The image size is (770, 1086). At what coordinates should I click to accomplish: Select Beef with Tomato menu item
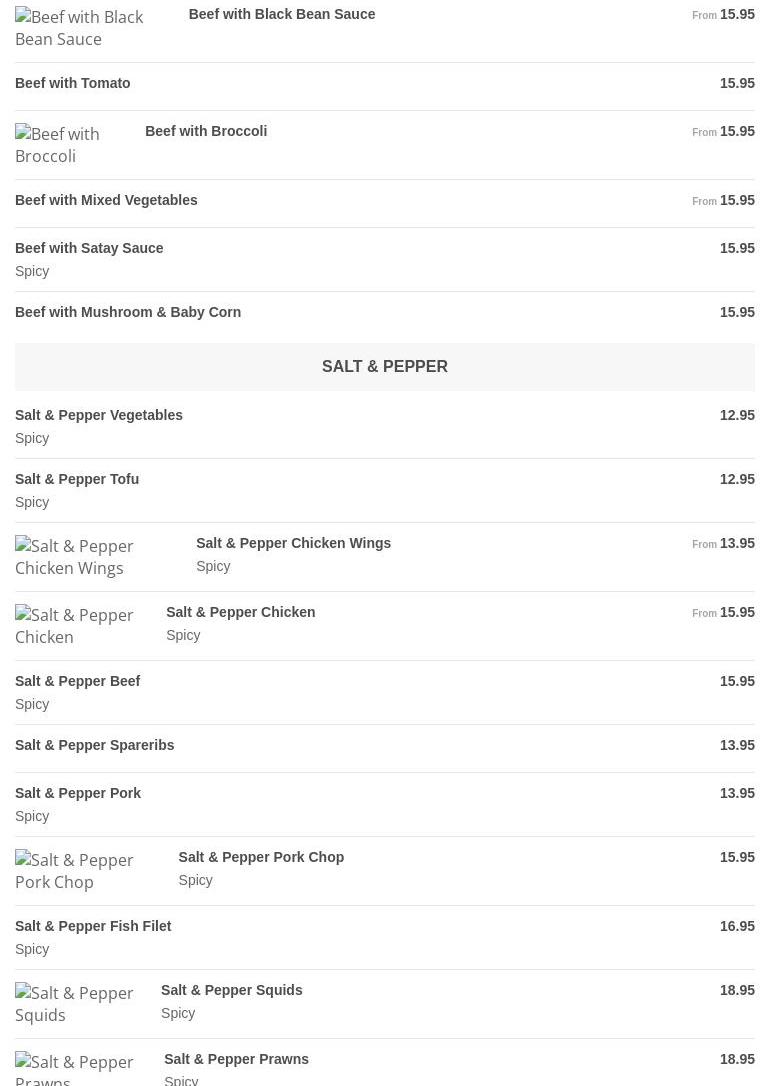pyautogui.click(x=385, y=87)
